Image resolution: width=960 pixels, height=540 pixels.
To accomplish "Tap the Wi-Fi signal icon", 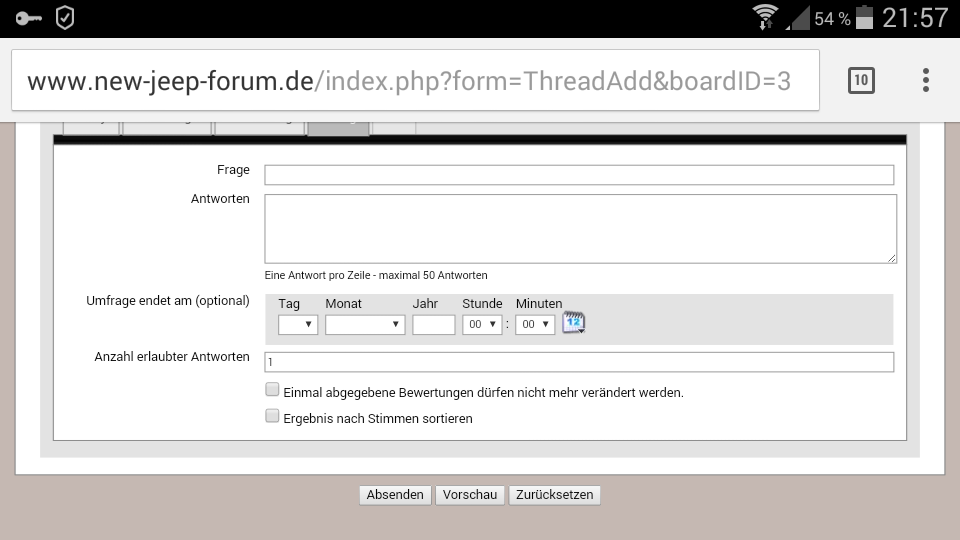I will pyautogui.click(x=766, y=18).
